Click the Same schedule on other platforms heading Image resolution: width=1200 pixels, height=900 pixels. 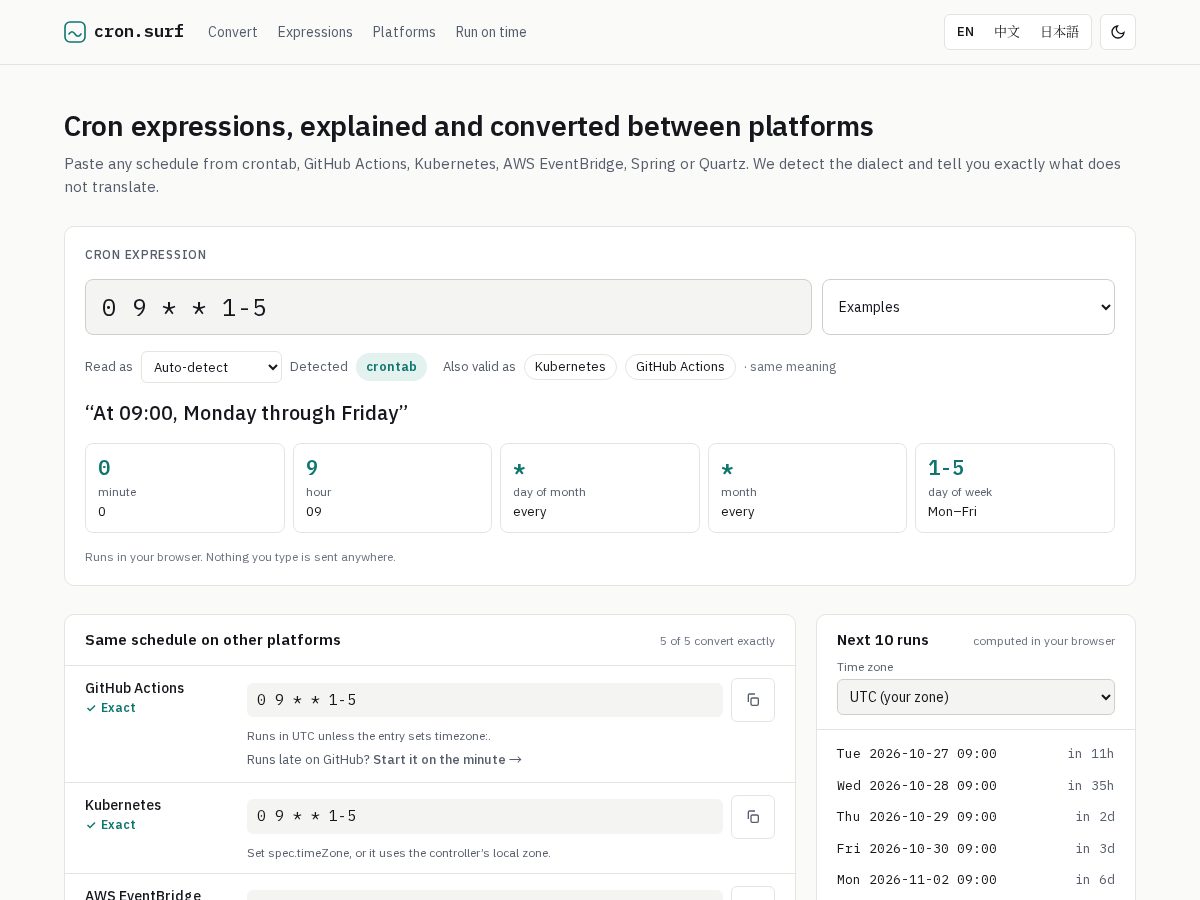213,640
